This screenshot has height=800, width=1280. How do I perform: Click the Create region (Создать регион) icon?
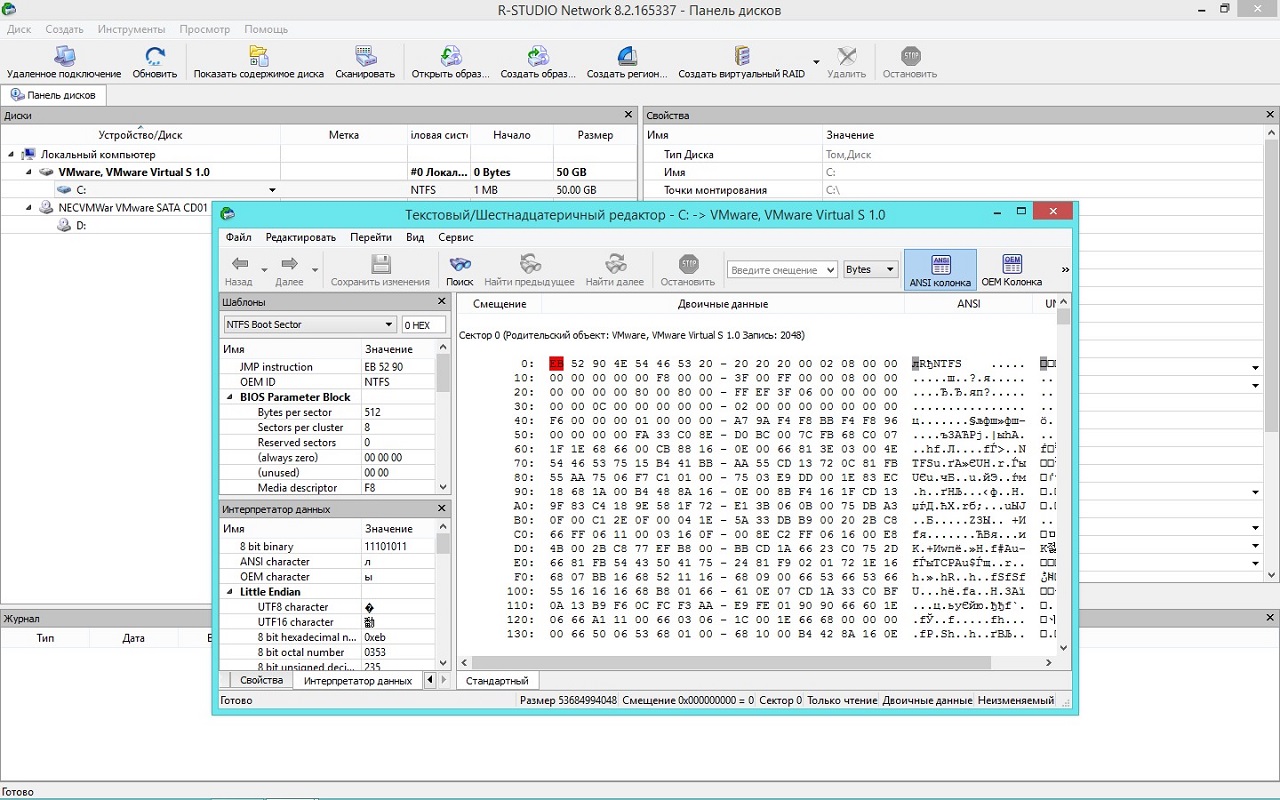tap(626, 57)
